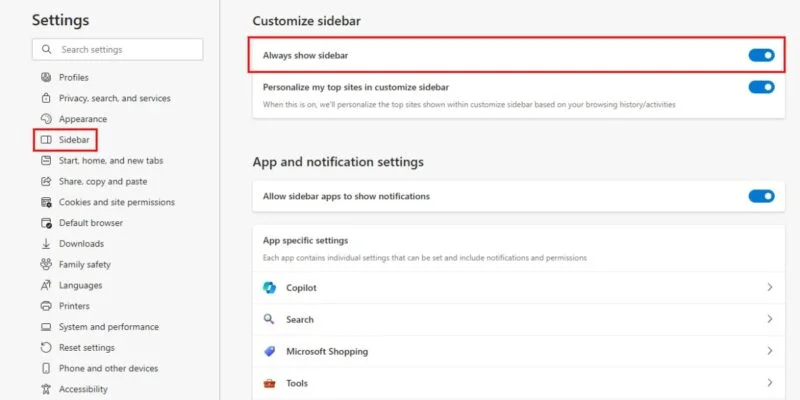Screen dimensions: 800x400
Task: Select the Appearance palette icon
Action: [x=46, y=119]
